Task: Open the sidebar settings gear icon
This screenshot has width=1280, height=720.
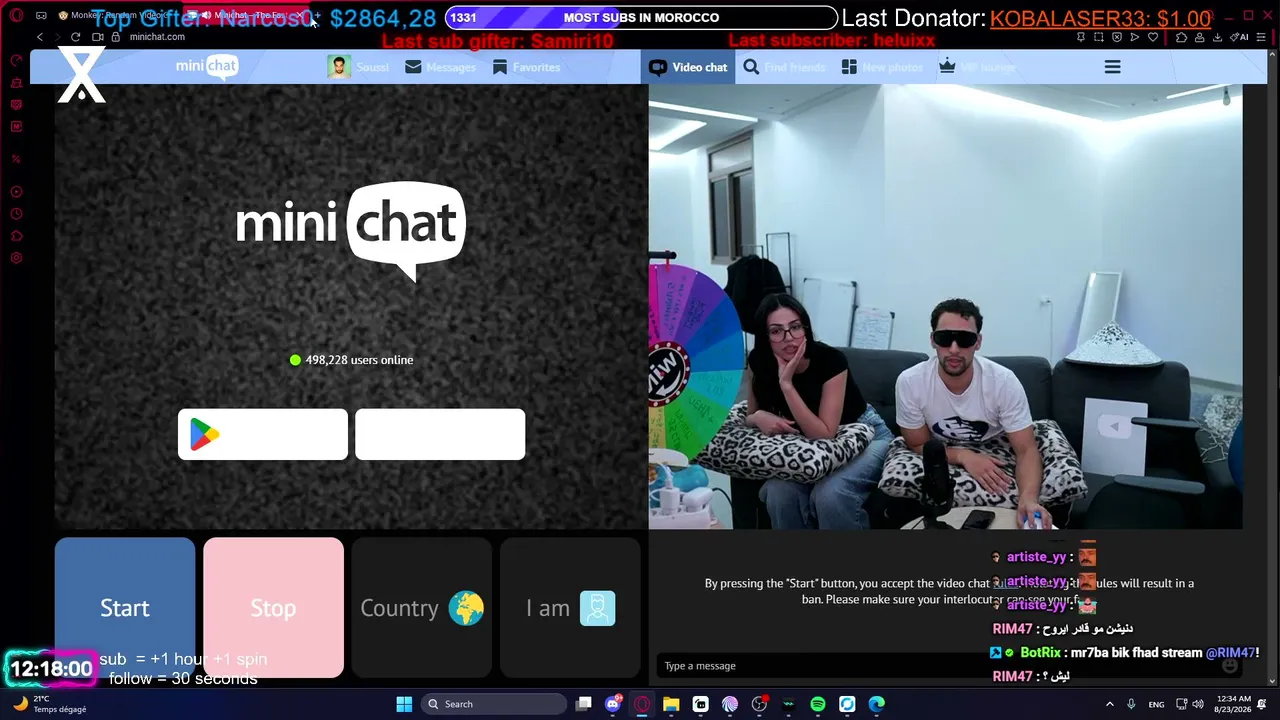Action: click(x=16, y=258)
